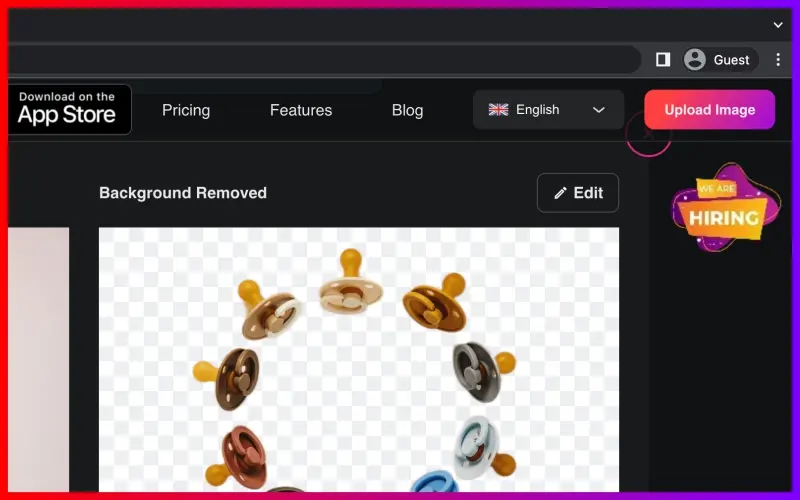Go to the Features menu item
This screenshot has width=800, height=500.
[x=301, y=110]
